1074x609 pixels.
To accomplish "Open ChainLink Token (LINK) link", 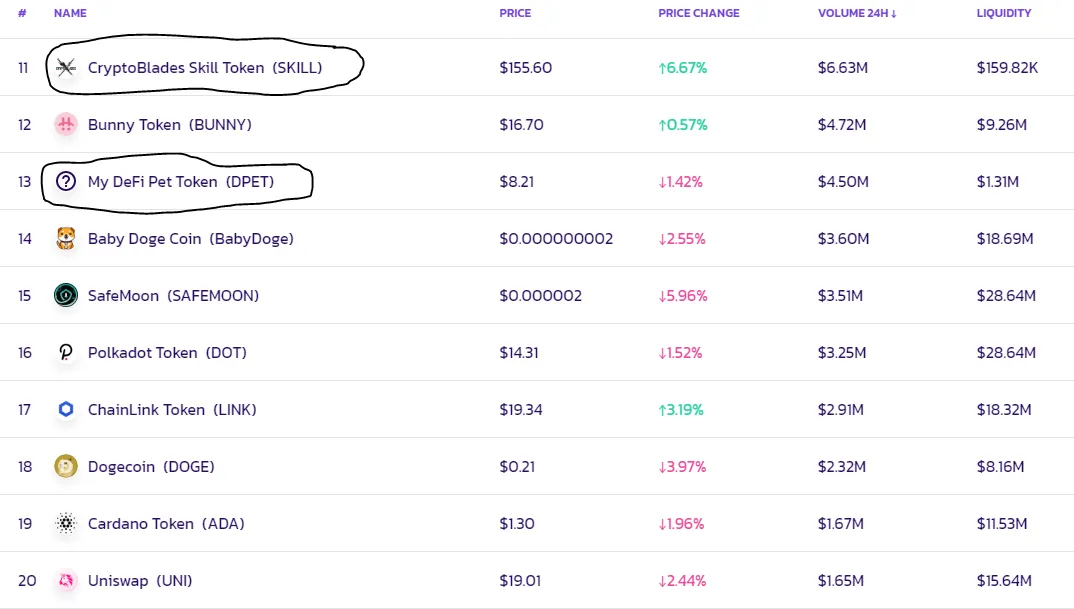I will (172, 410).
